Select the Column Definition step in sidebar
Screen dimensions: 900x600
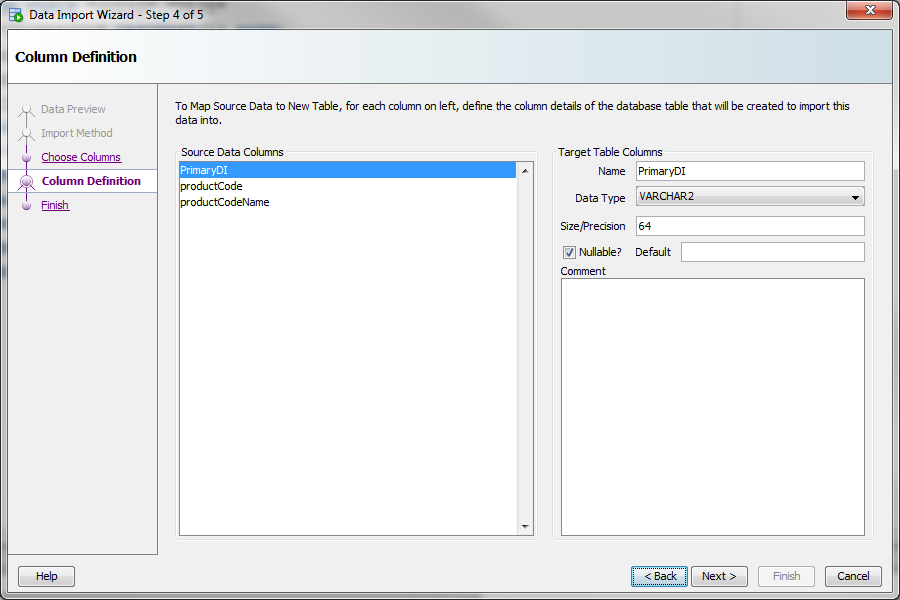pos(91,181)
